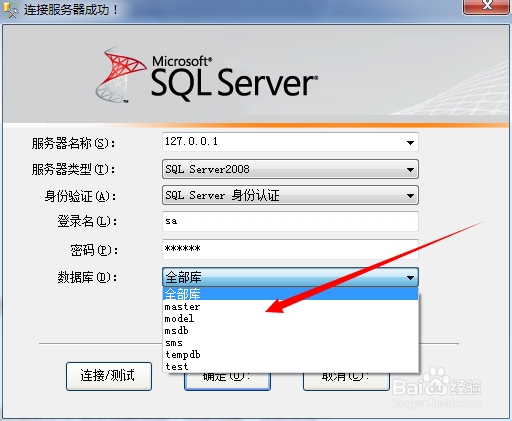Select 全部库 in the database list

291,294
